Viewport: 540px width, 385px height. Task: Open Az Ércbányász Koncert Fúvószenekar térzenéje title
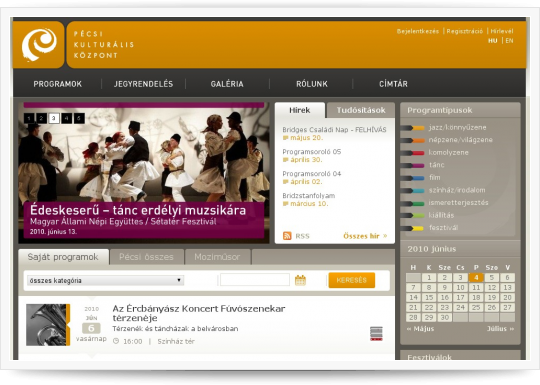(x=199, y=313)
